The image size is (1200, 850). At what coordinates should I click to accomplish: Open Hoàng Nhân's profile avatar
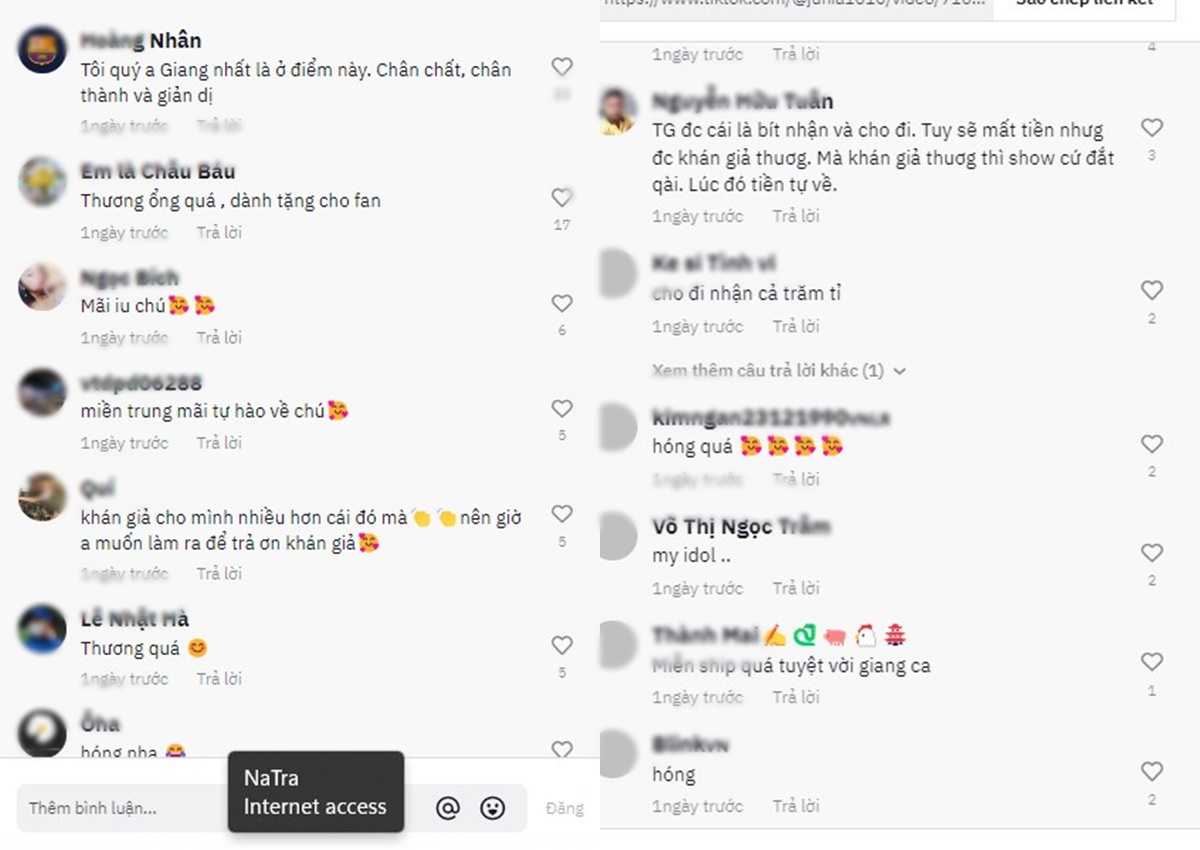tap(42, 49)
